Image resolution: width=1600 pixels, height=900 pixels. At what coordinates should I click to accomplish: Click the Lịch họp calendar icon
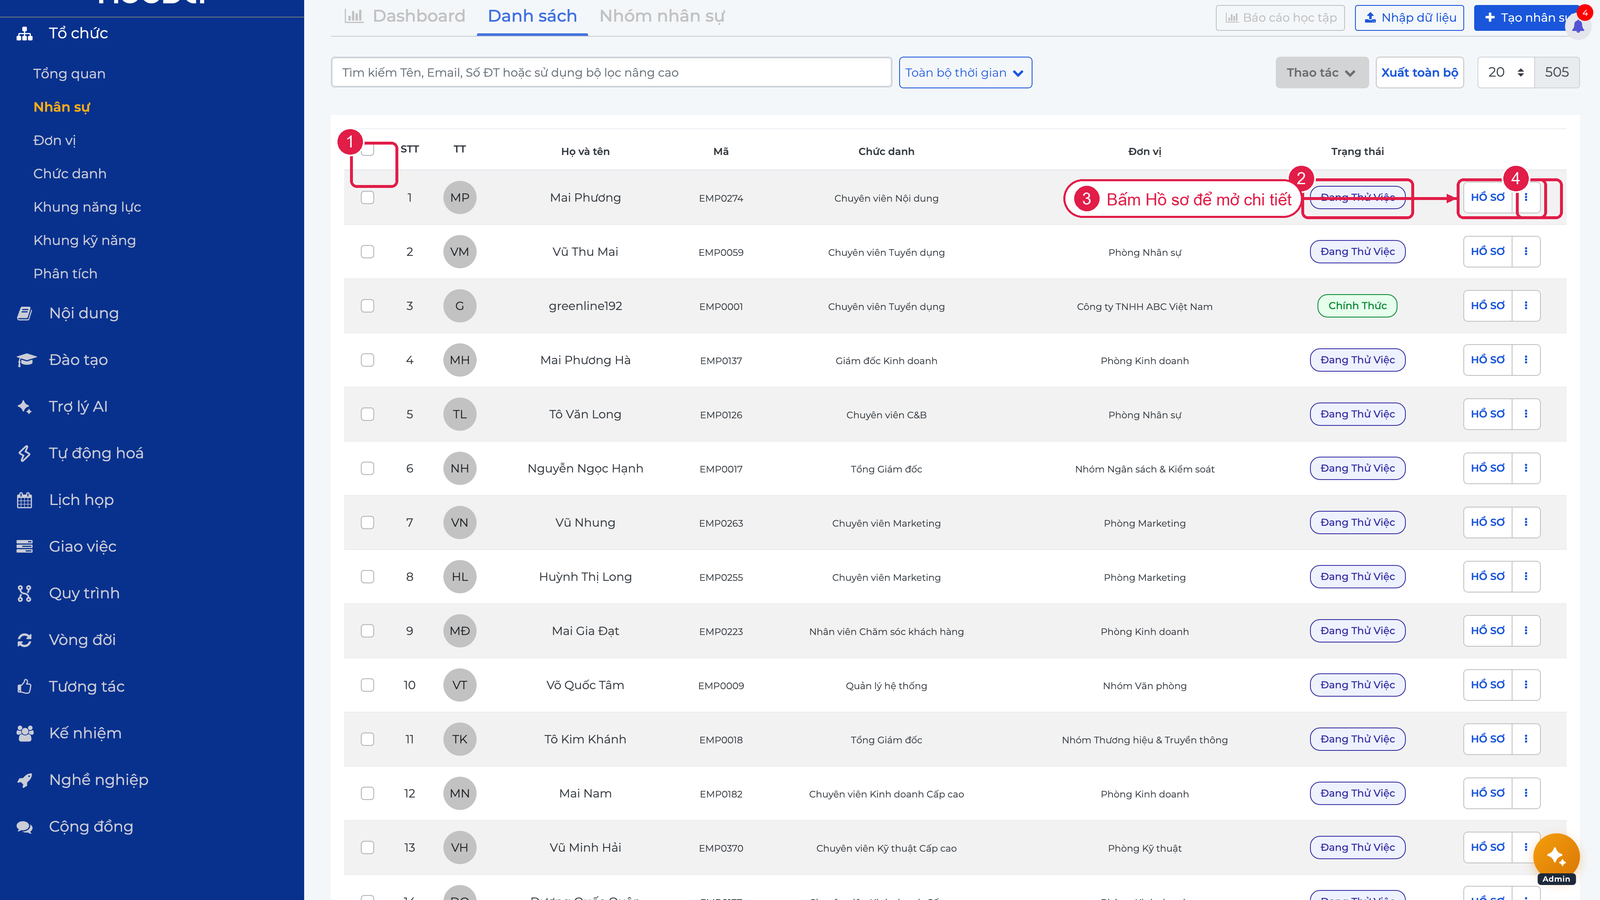(x=25, y=500)
